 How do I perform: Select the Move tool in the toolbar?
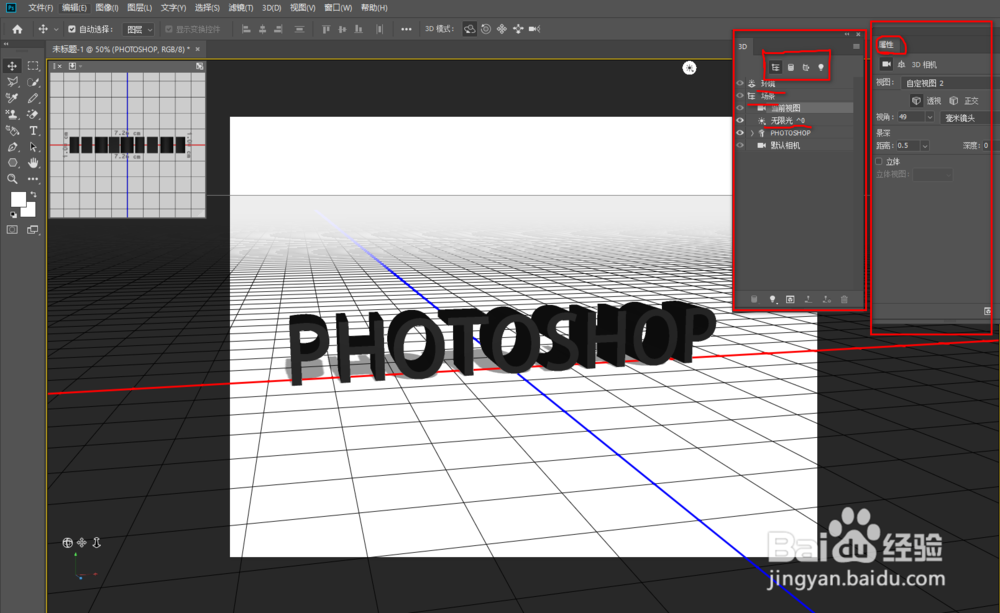coord(12,66)
